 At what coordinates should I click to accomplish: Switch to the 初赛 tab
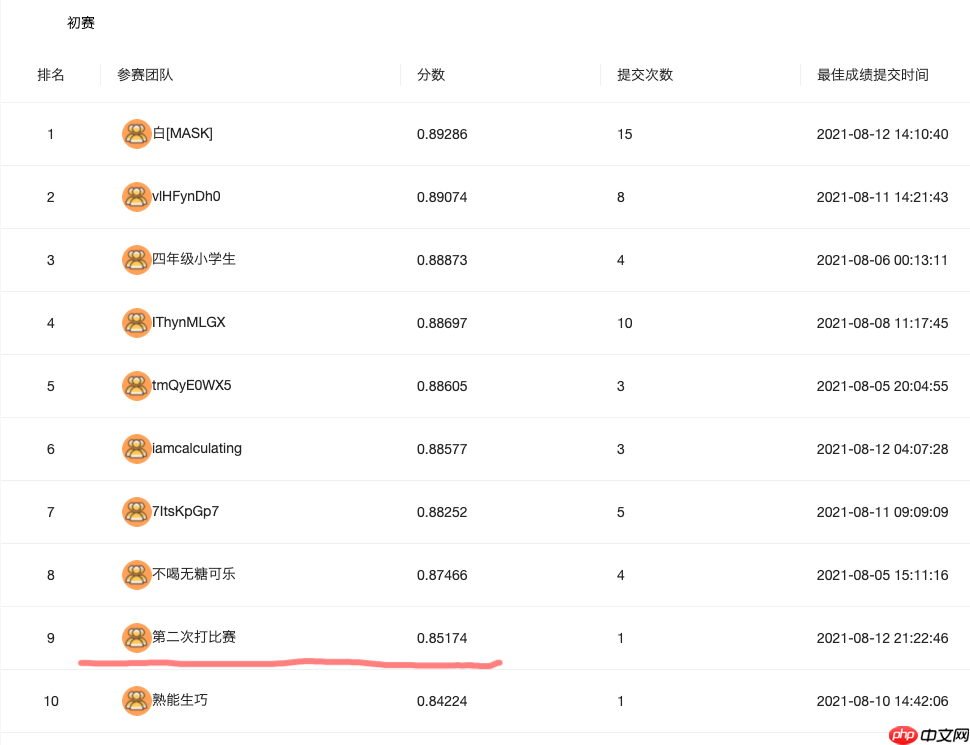pos(80,22)
